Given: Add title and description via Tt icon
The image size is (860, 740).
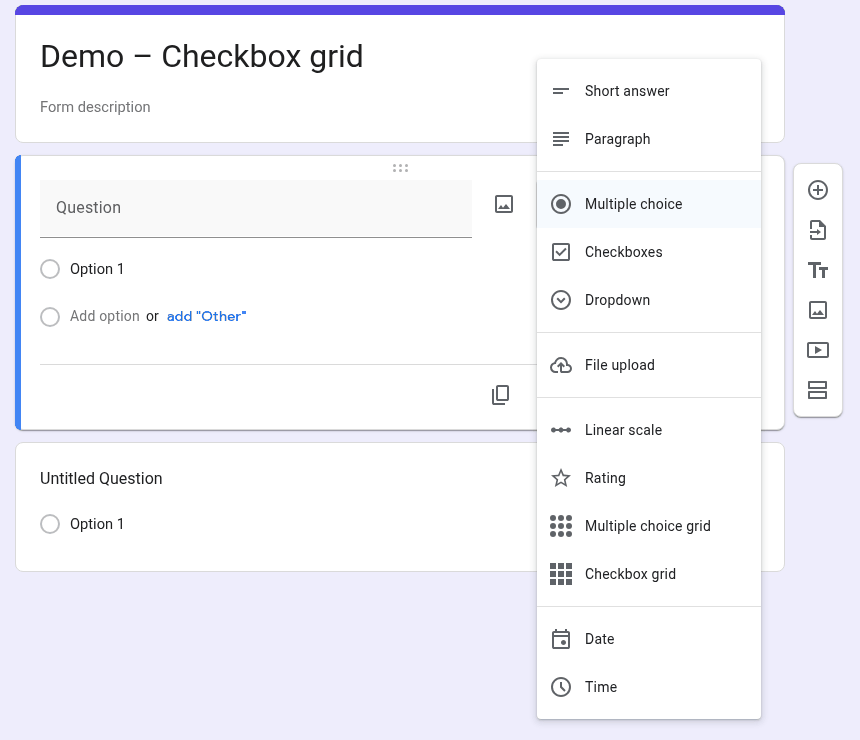Looking at the screenshot, I should 818,270.
